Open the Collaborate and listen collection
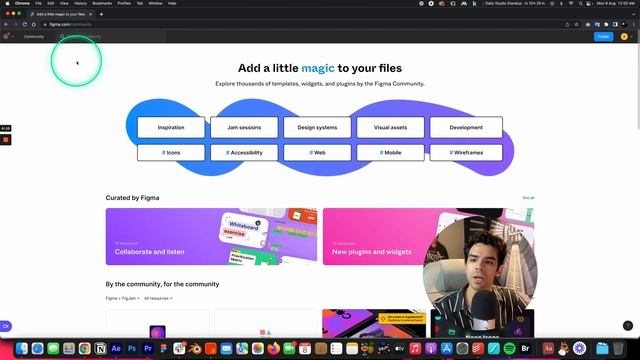 coord(211,237)
